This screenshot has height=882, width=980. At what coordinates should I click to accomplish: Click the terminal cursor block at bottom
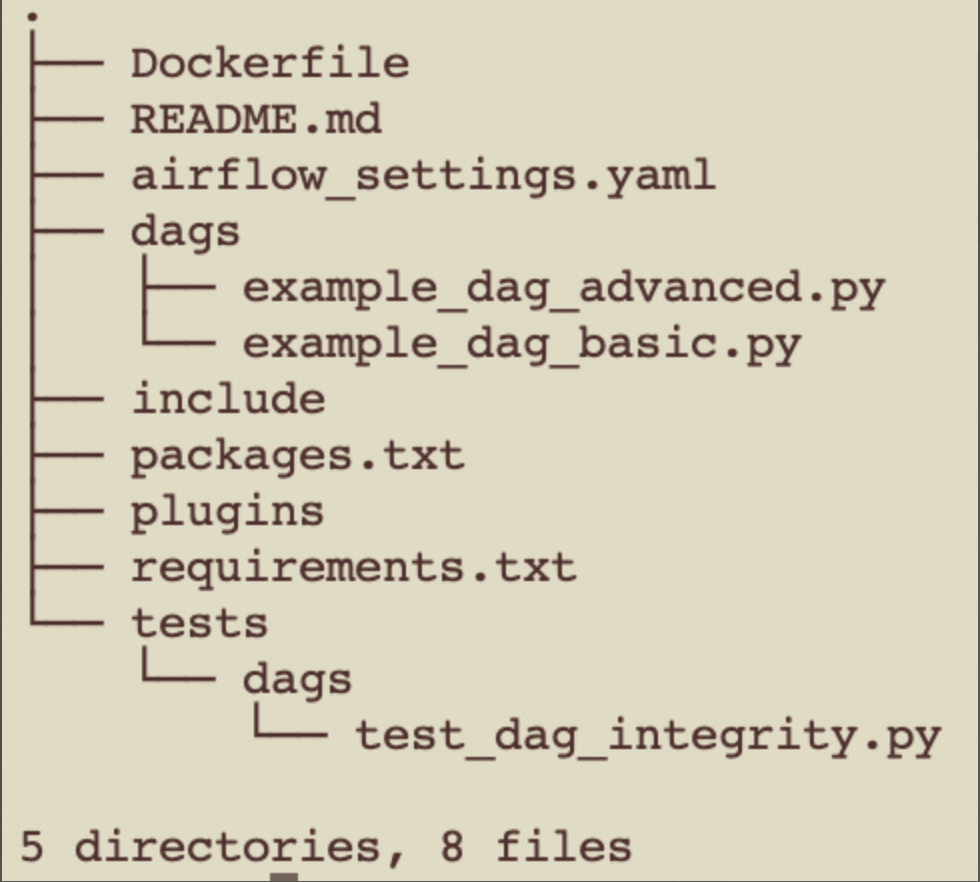284,877
